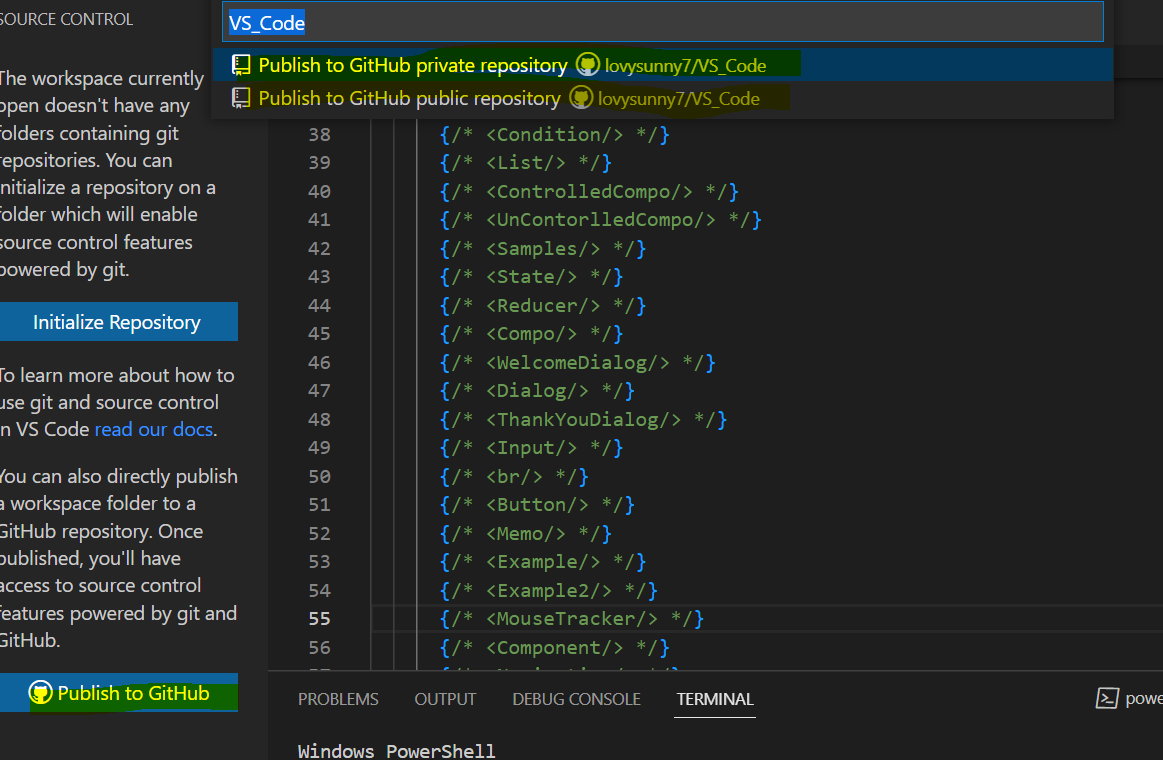Click line number 55 in the gutter

coord(318,618)
